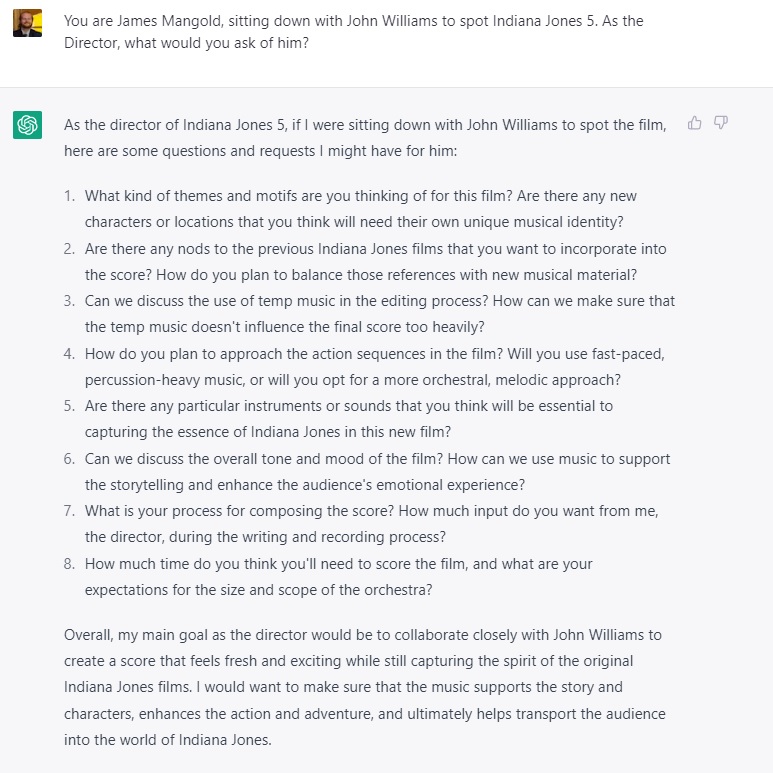Select list item 2 about nods to previous films
The image size is (773, 773).
coord(375,261)
